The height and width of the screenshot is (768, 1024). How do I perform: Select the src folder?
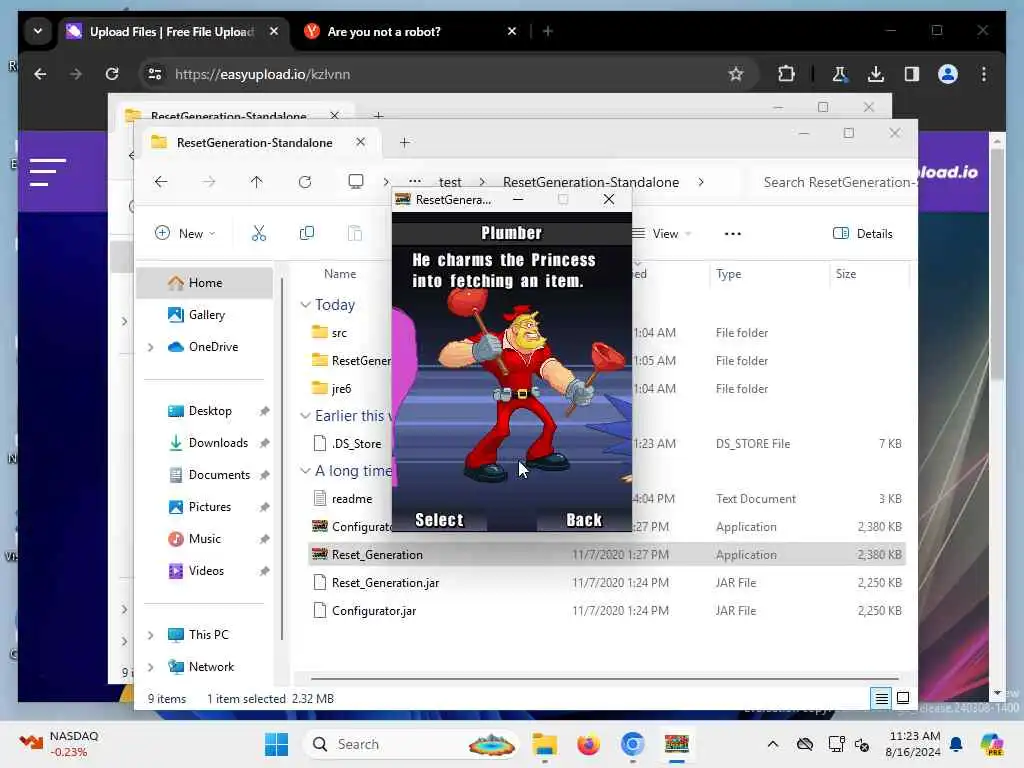coord(339,333)
